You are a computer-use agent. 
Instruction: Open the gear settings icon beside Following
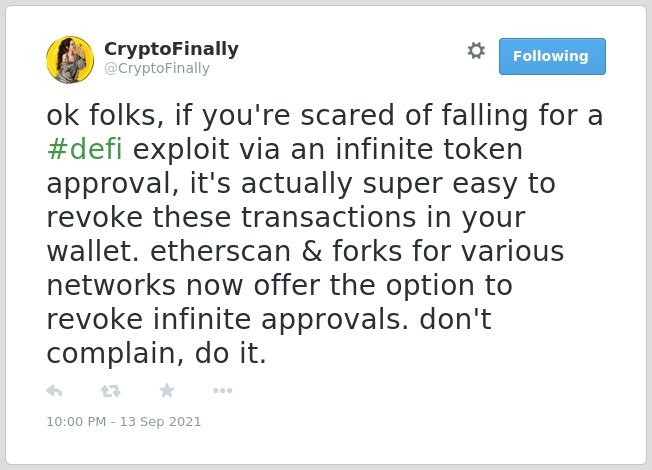(476, 51)
